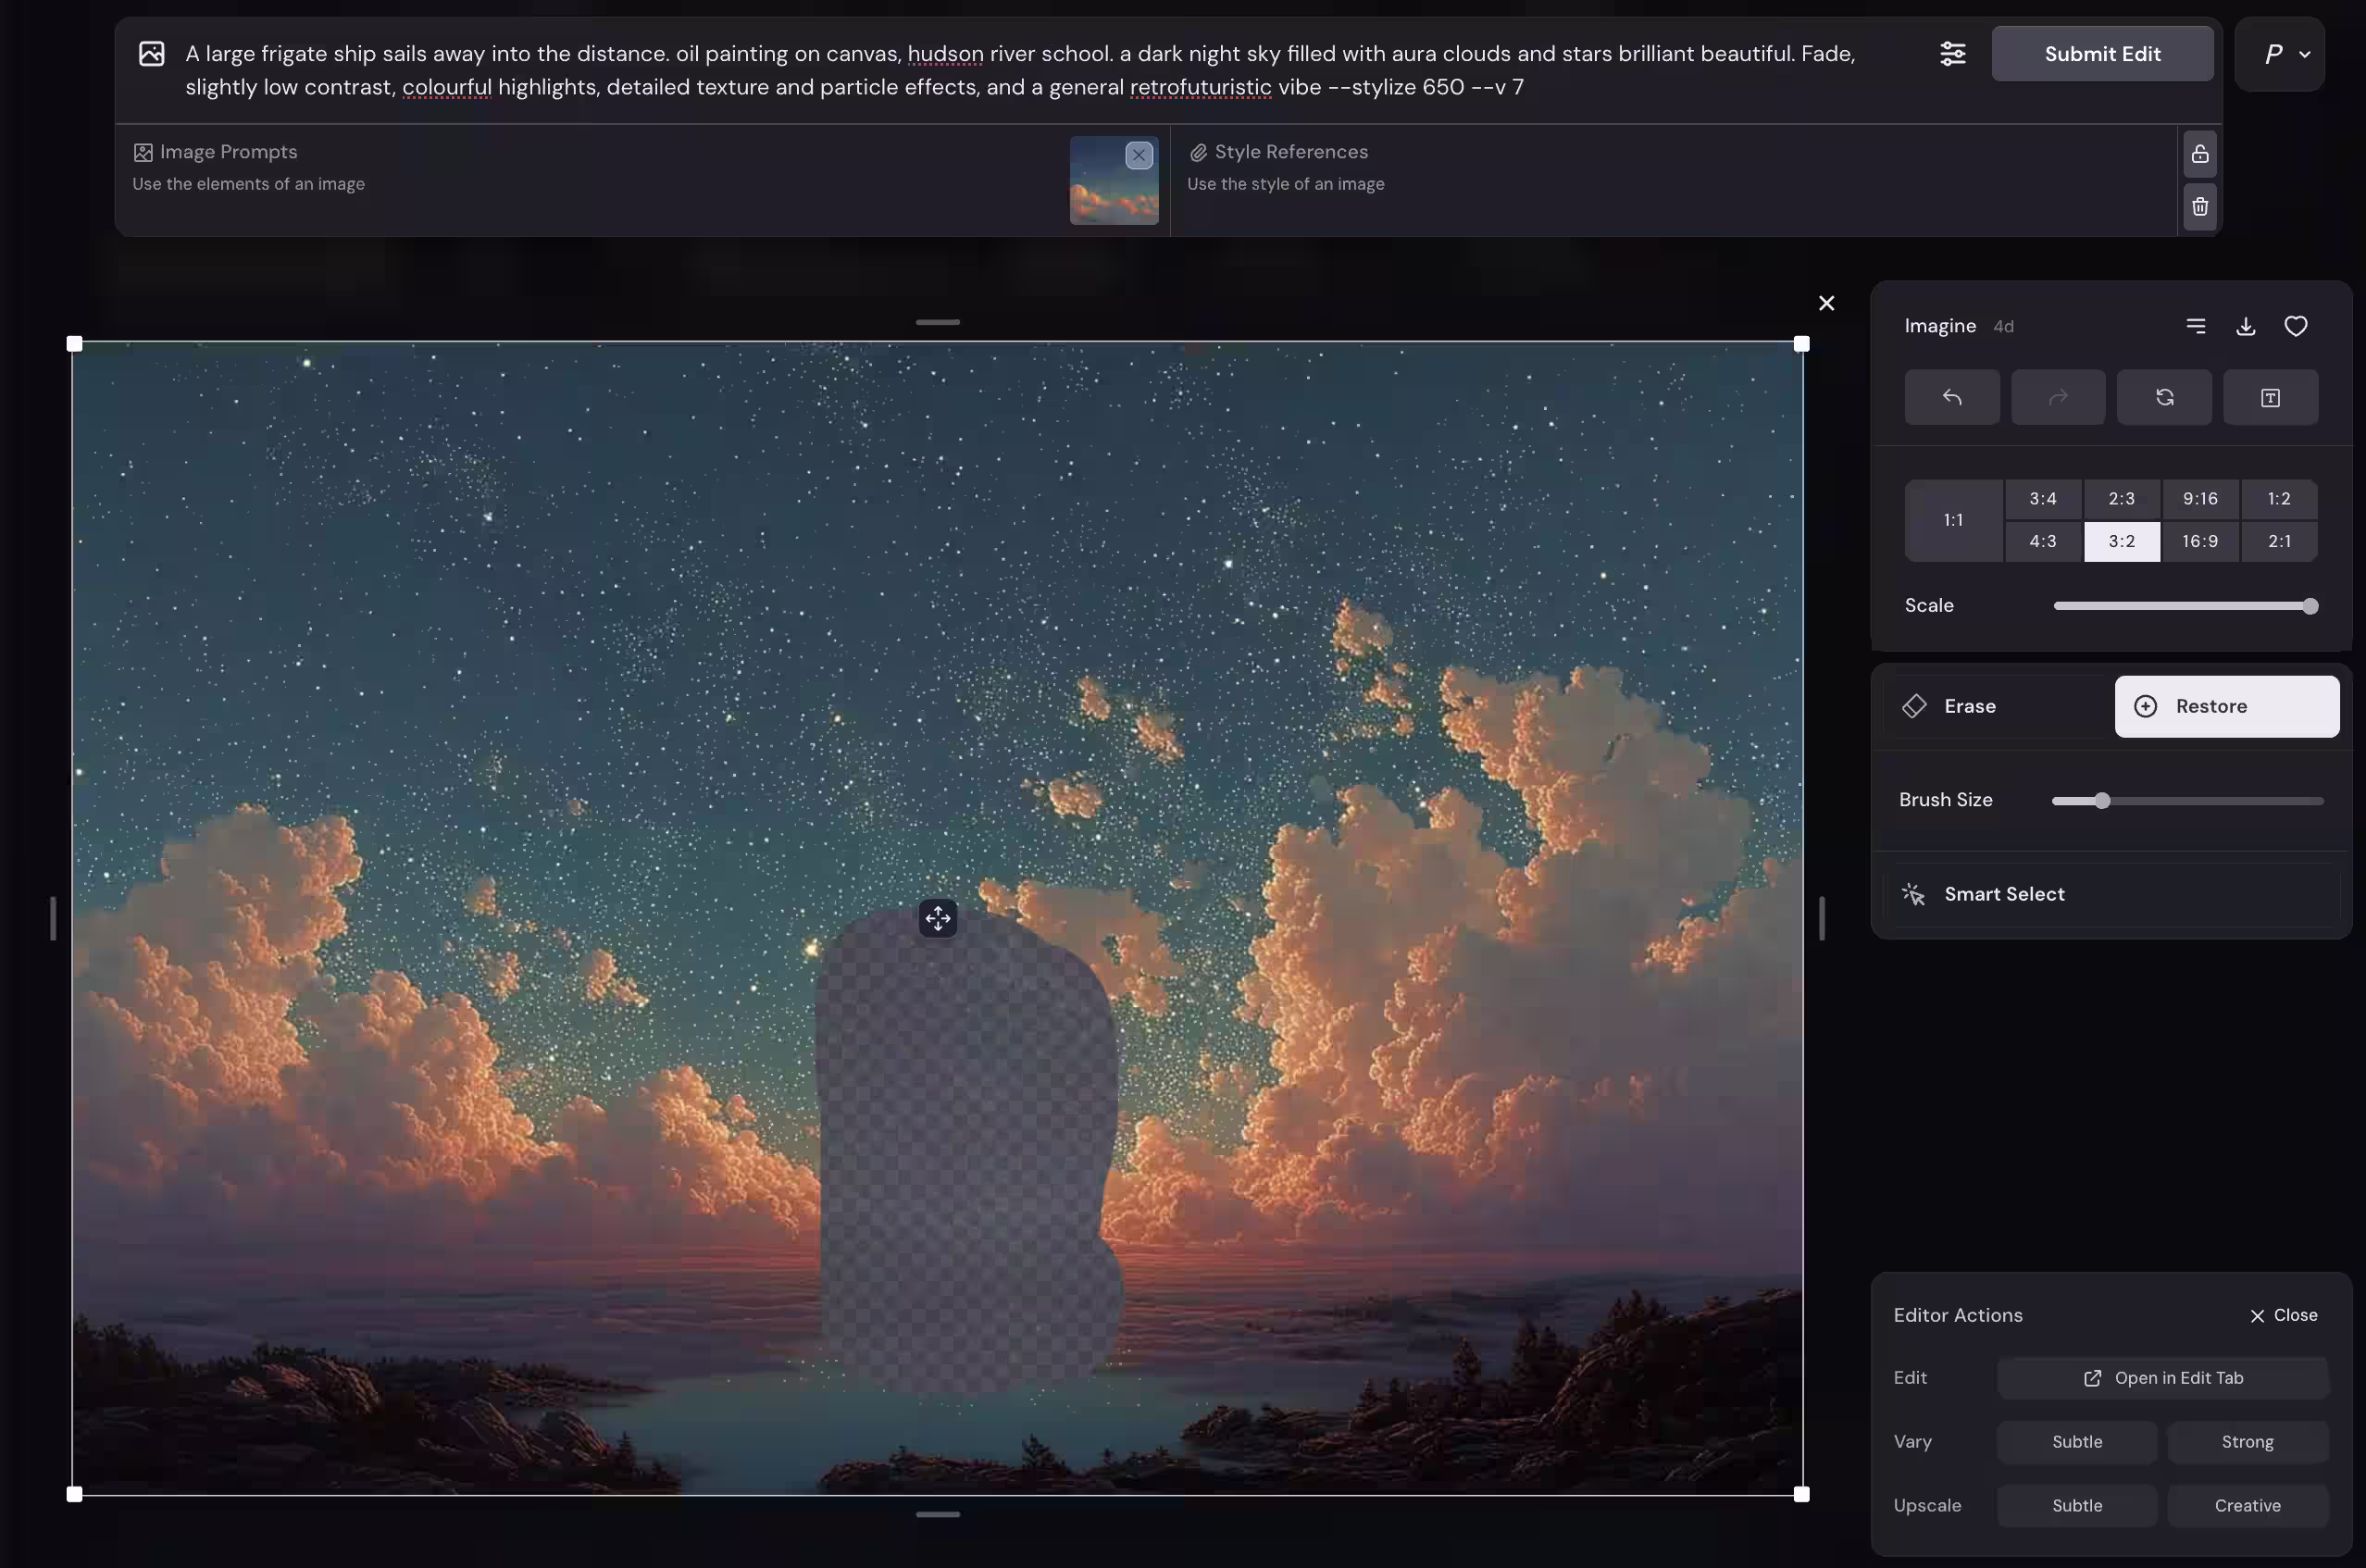Open prompt settings sliders icon

point(1952,54)
